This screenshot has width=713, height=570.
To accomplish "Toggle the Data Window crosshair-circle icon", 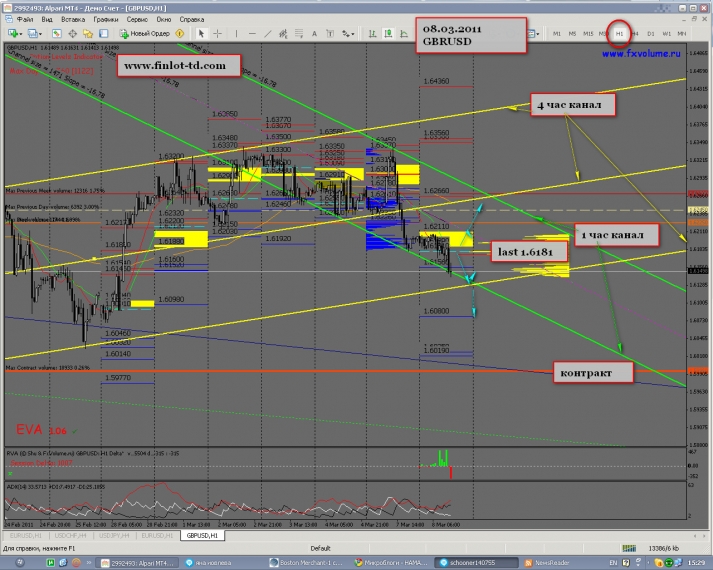I will point(72,34).
